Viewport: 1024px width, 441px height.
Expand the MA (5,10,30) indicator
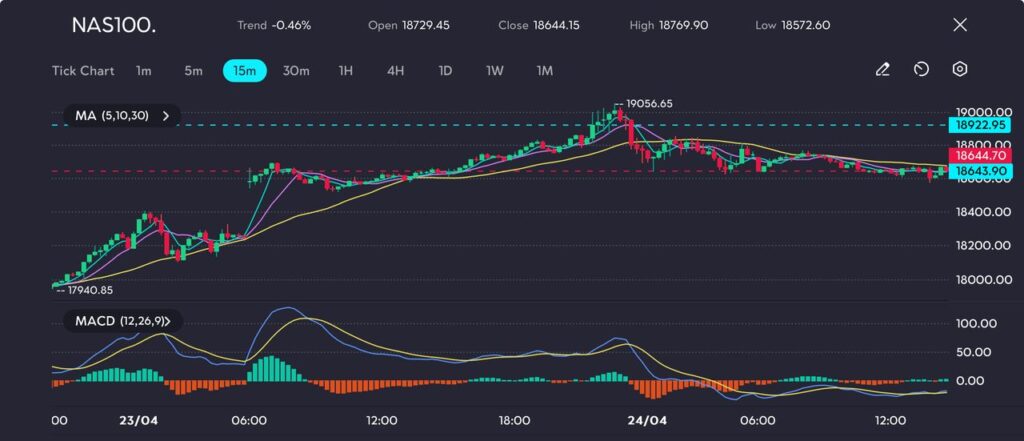pyautogui.click(x=122, y=116)
